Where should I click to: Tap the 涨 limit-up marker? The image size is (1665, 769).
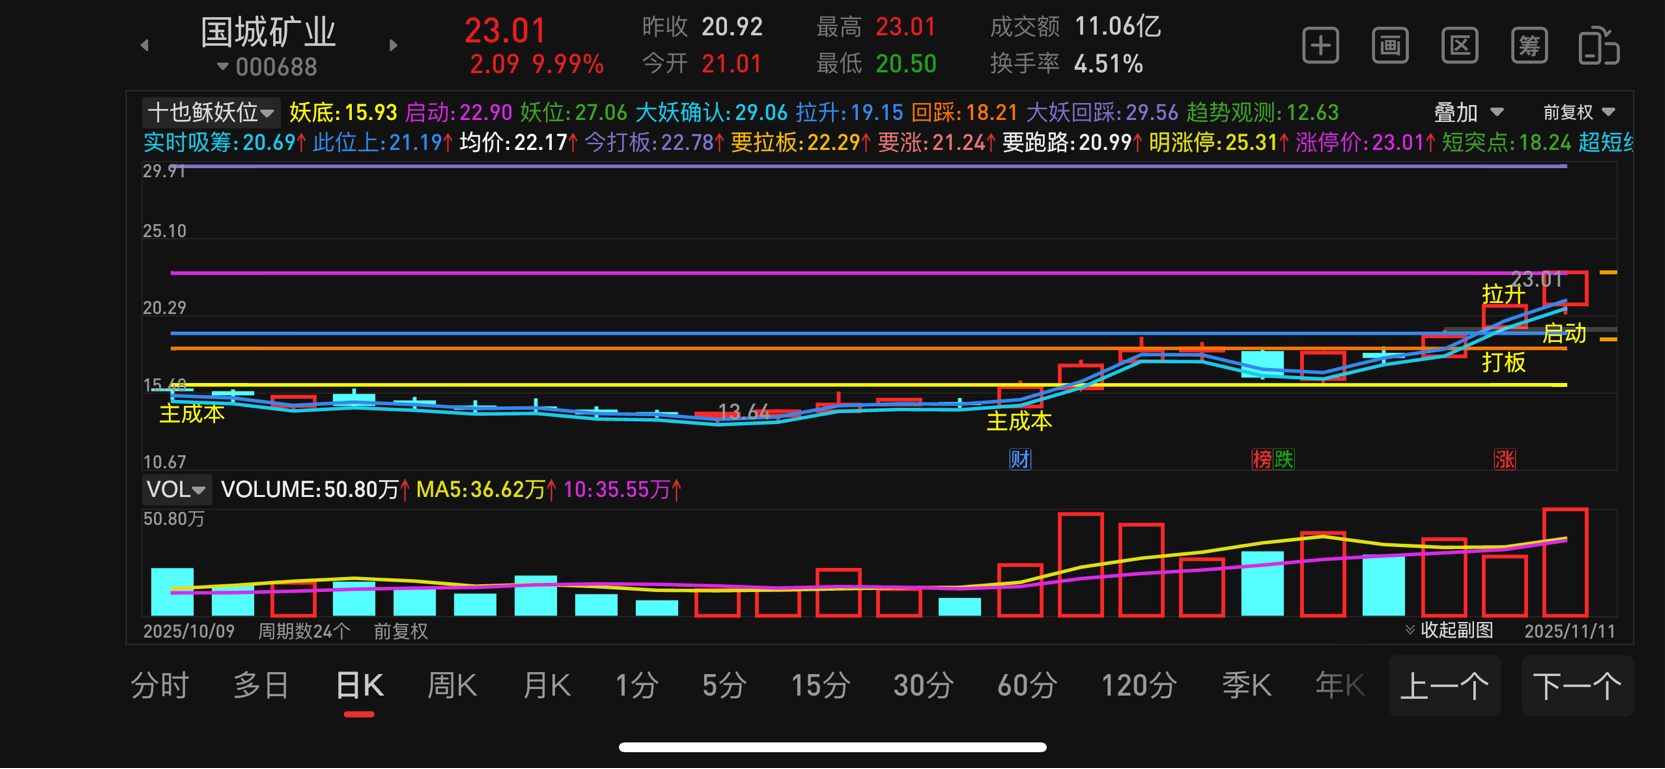(x=1504, y=459)
